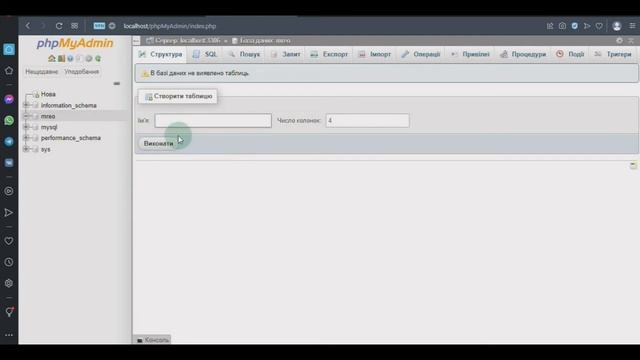
Task: Focus the table name input field
Action: (x=213, y=120)
